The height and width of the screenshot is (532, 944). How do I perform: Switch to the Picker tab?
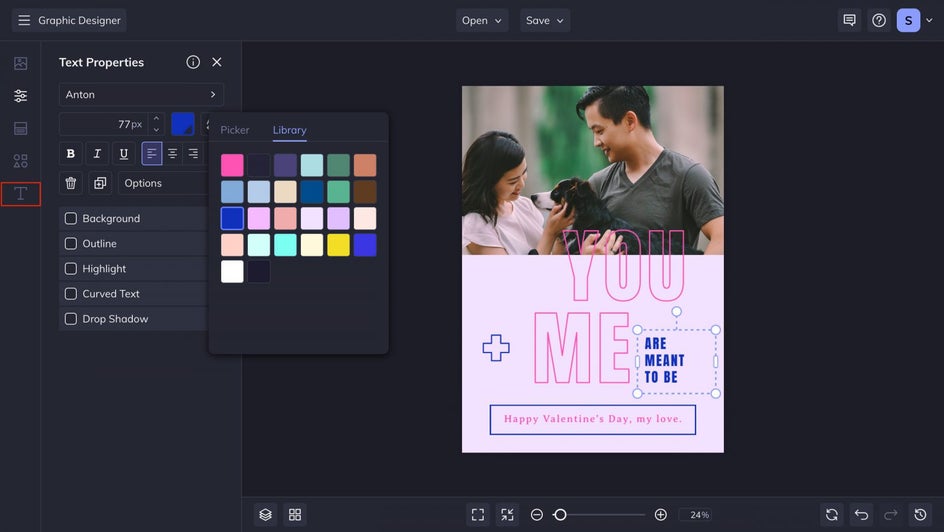click(x=235, y=130)
